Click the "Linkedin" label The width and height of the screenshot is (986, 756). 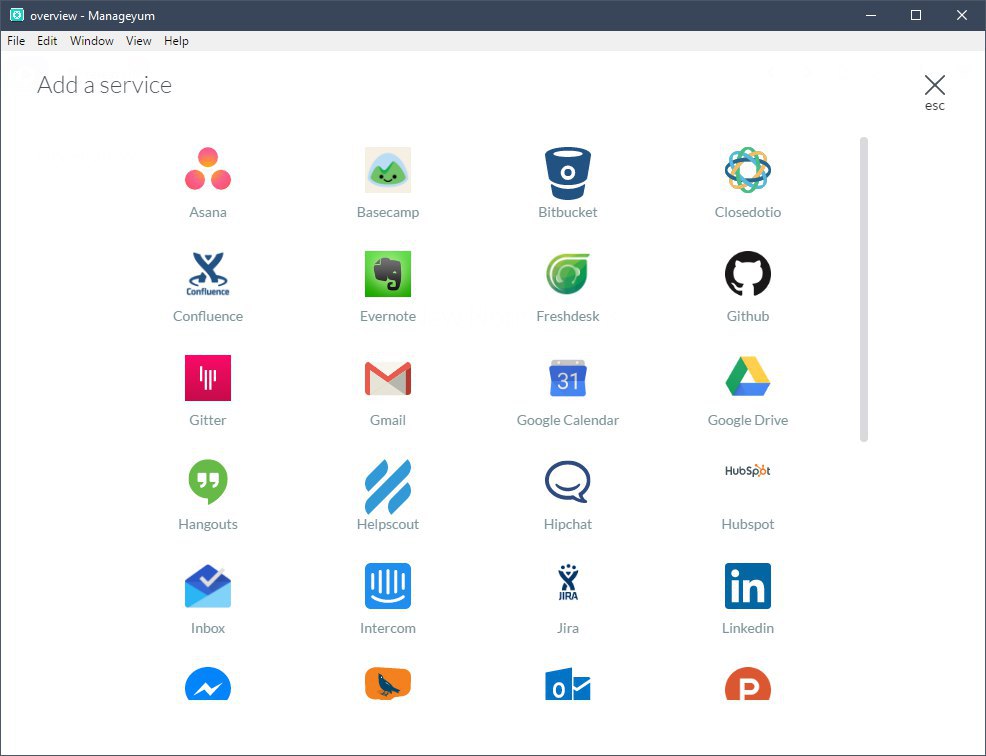coord(748,628)
